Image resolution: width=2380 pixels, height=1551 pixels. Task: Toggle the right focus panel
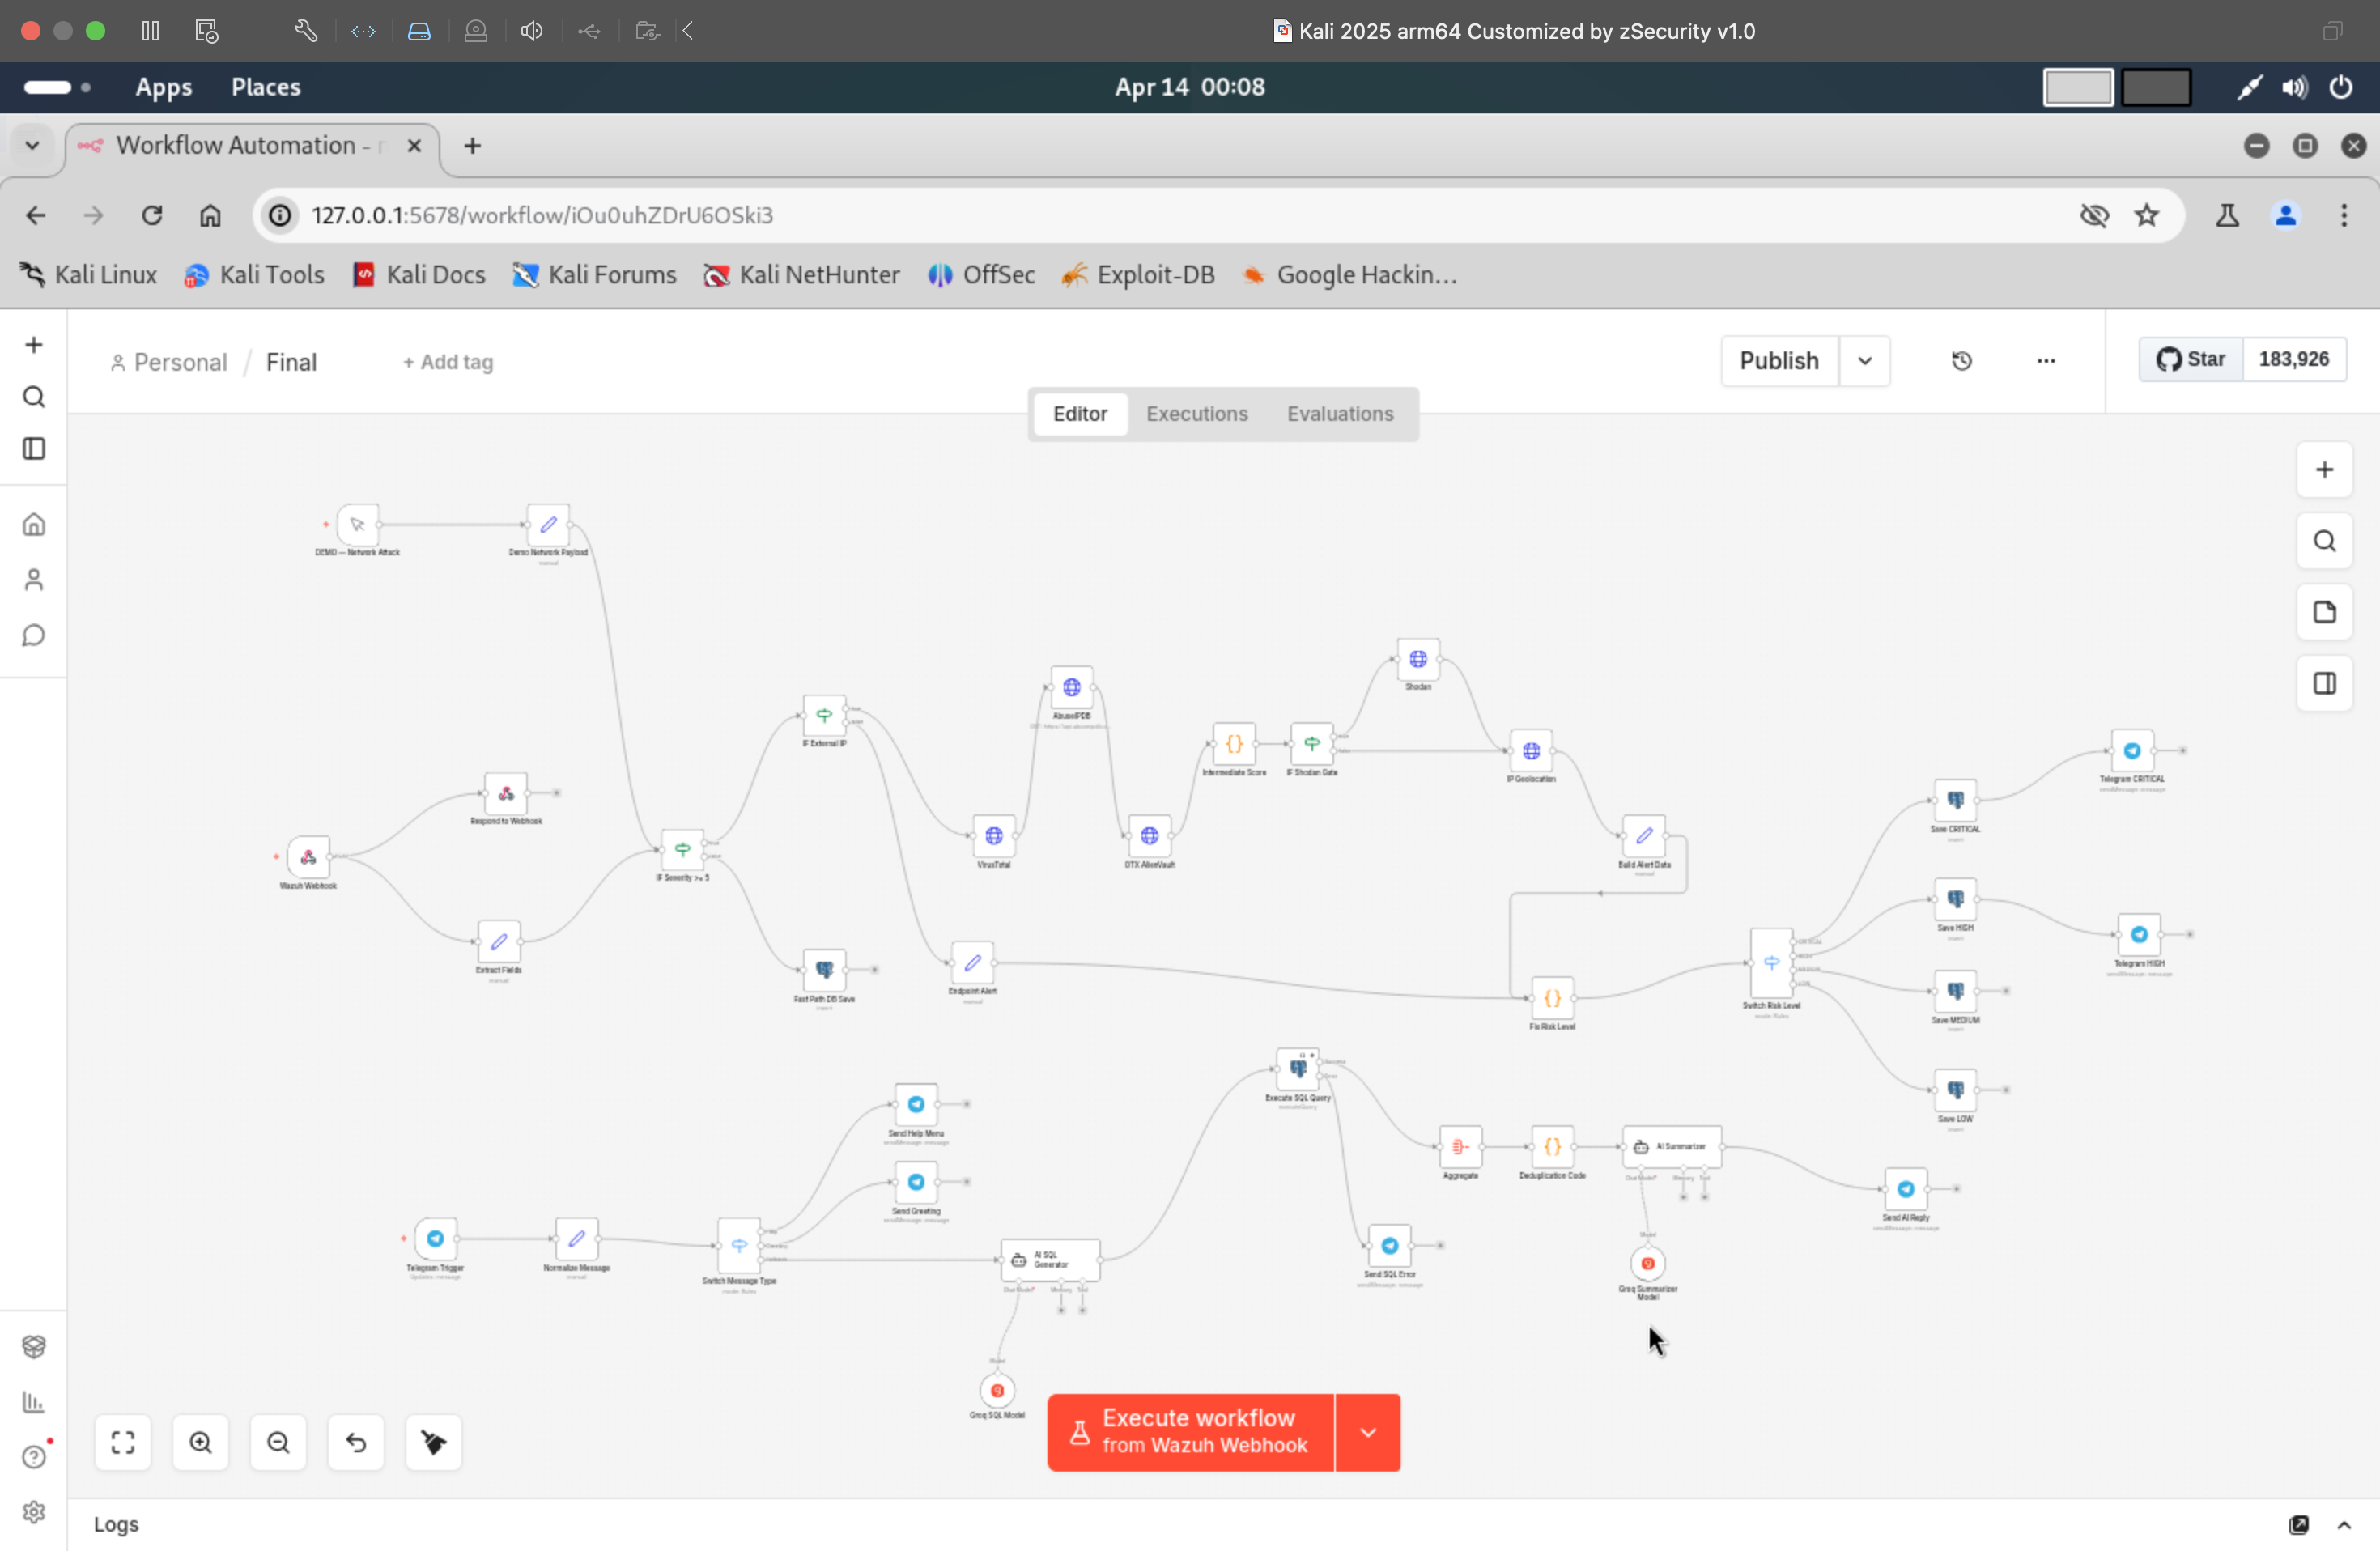pyautogui.click(x=2324, y=683)
